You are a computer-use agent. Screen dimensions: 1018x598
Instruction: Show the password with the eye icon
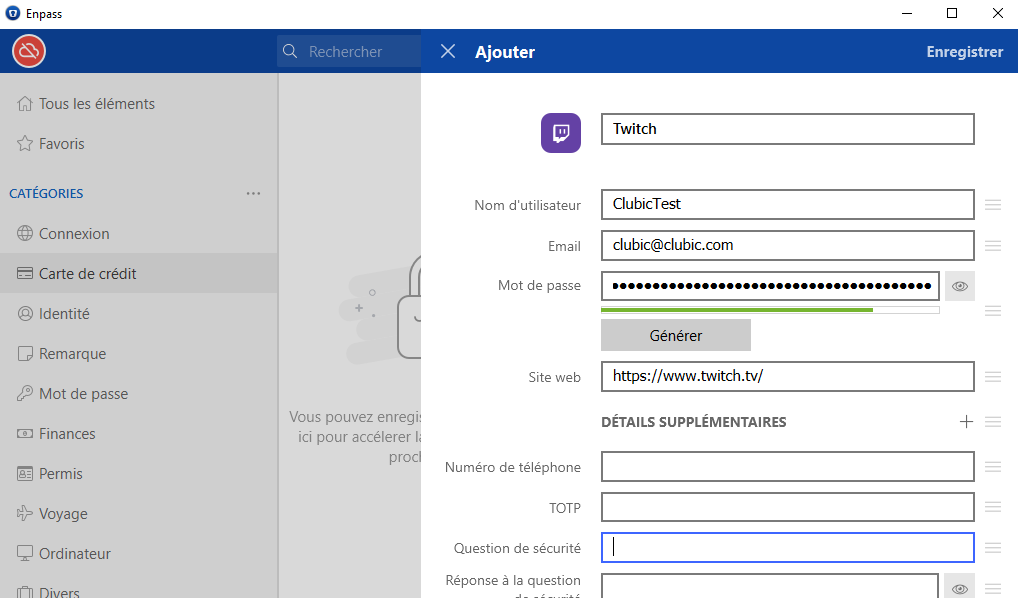click(960, 286)
